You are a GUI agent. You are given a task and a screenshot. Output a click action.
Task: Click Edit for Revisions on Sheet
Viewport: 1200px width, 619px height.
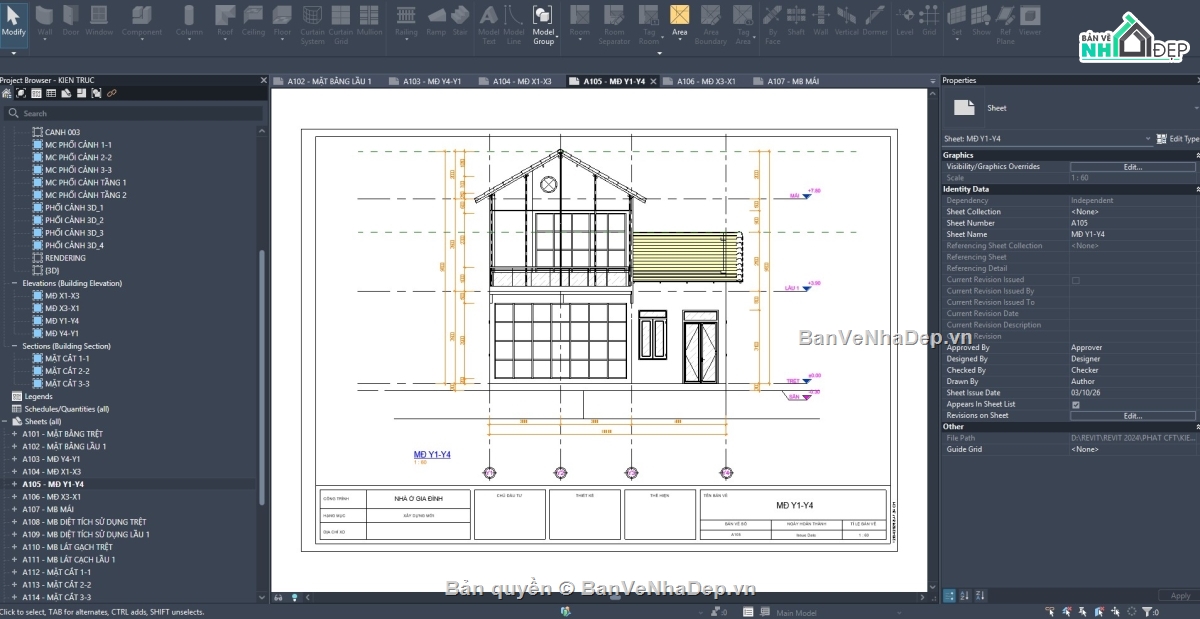click(1133, 415)
